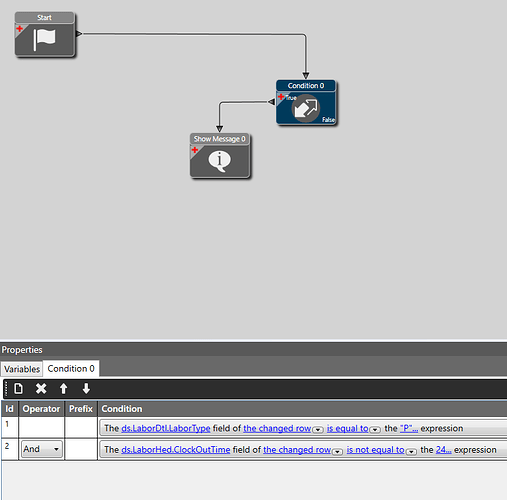Screen dimensions: 507x500
Task: Open the ds.LaborHed.ClockOutTime field link
Action: coord(176,450)
